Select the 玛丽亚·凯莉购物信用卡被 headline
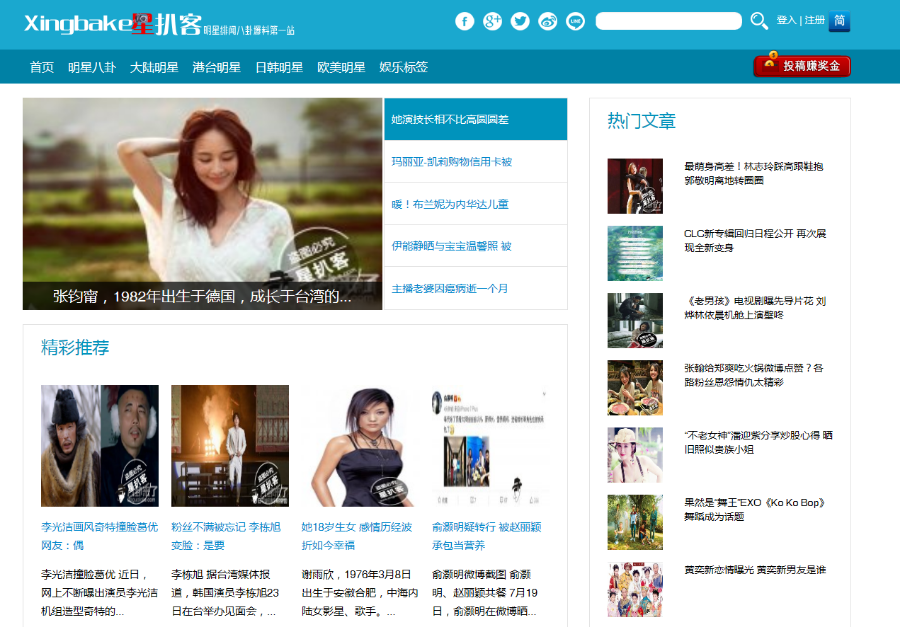The height and width of the screenshot is (627, 900). click(452, 162)
